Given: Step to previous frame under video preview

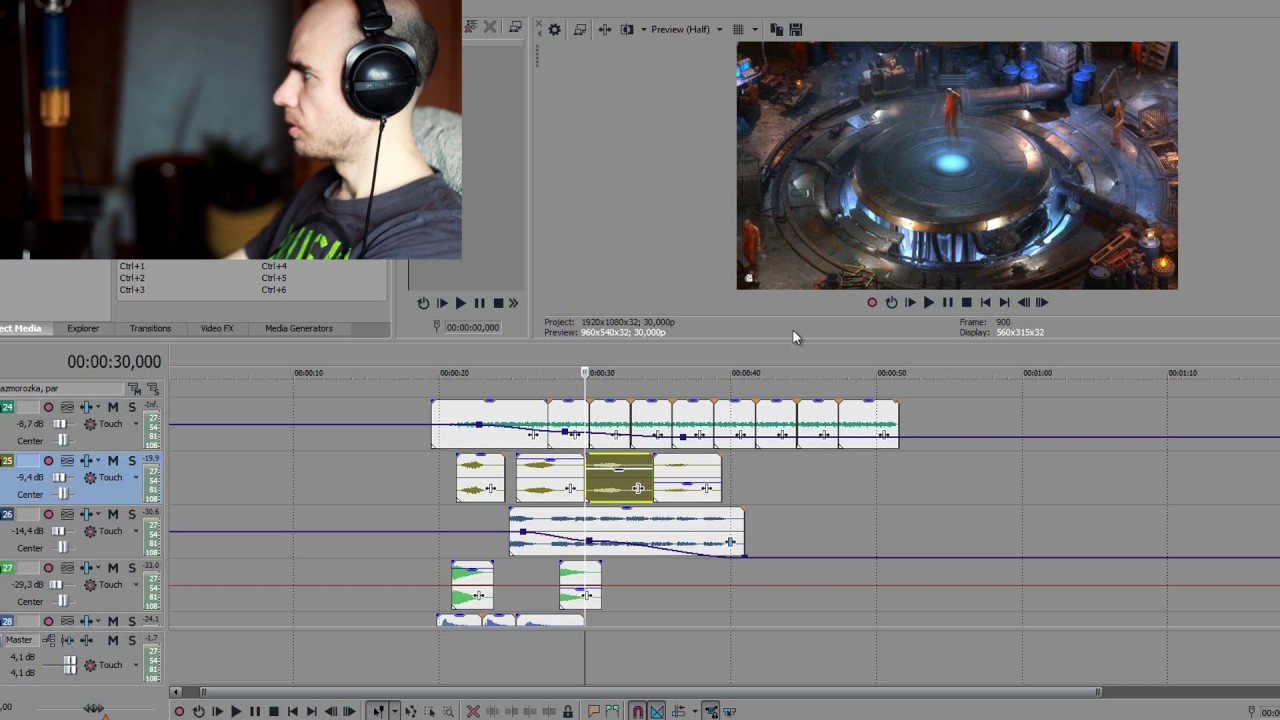Looking at the screenshot, I should point(1023,302).
